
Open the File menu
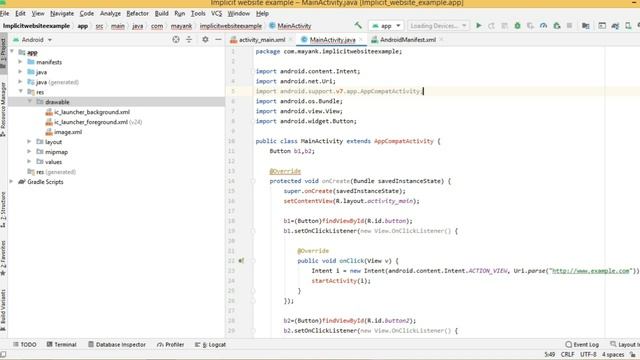pyautogui.click(x=4, y=13)
